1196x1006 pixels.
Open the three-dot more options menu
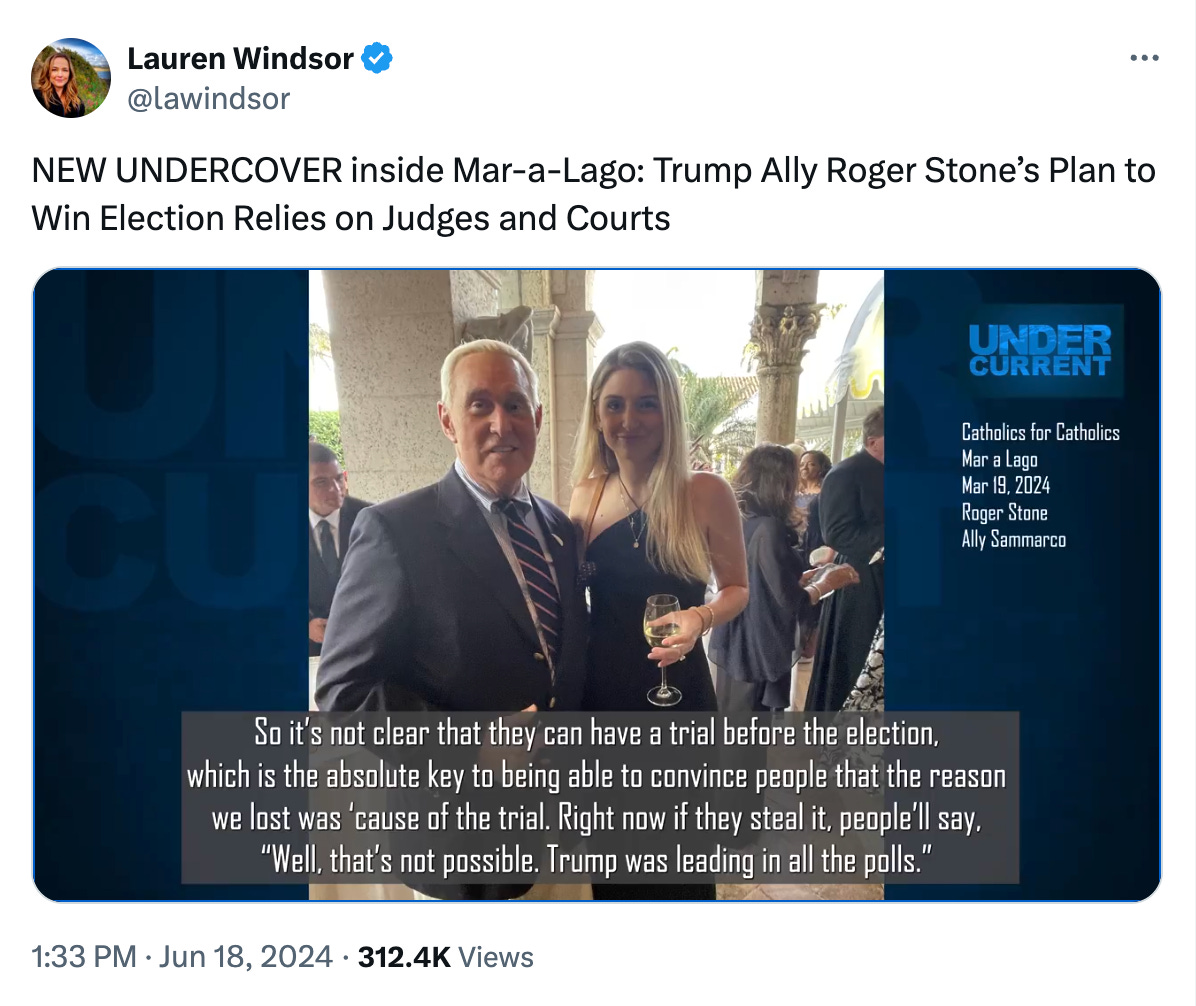click(1144, 58)
